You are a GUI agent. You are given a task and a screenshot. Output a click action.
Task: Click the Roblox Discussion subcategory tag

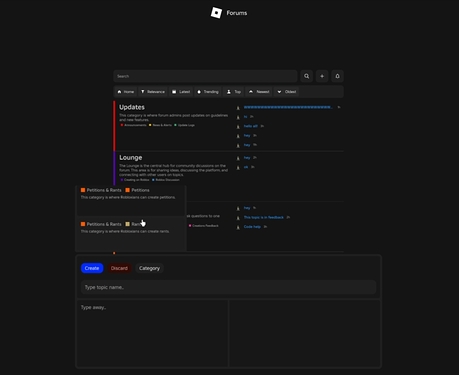pos(167,180)
